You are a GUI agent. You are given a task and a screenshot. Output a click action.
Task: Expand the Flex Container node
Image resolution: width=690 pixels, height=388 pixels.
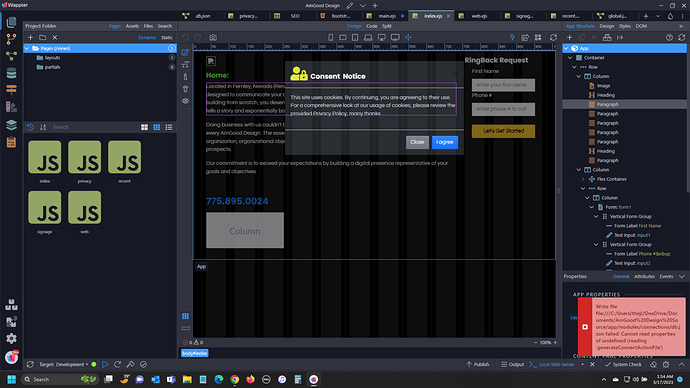point(583,179)
